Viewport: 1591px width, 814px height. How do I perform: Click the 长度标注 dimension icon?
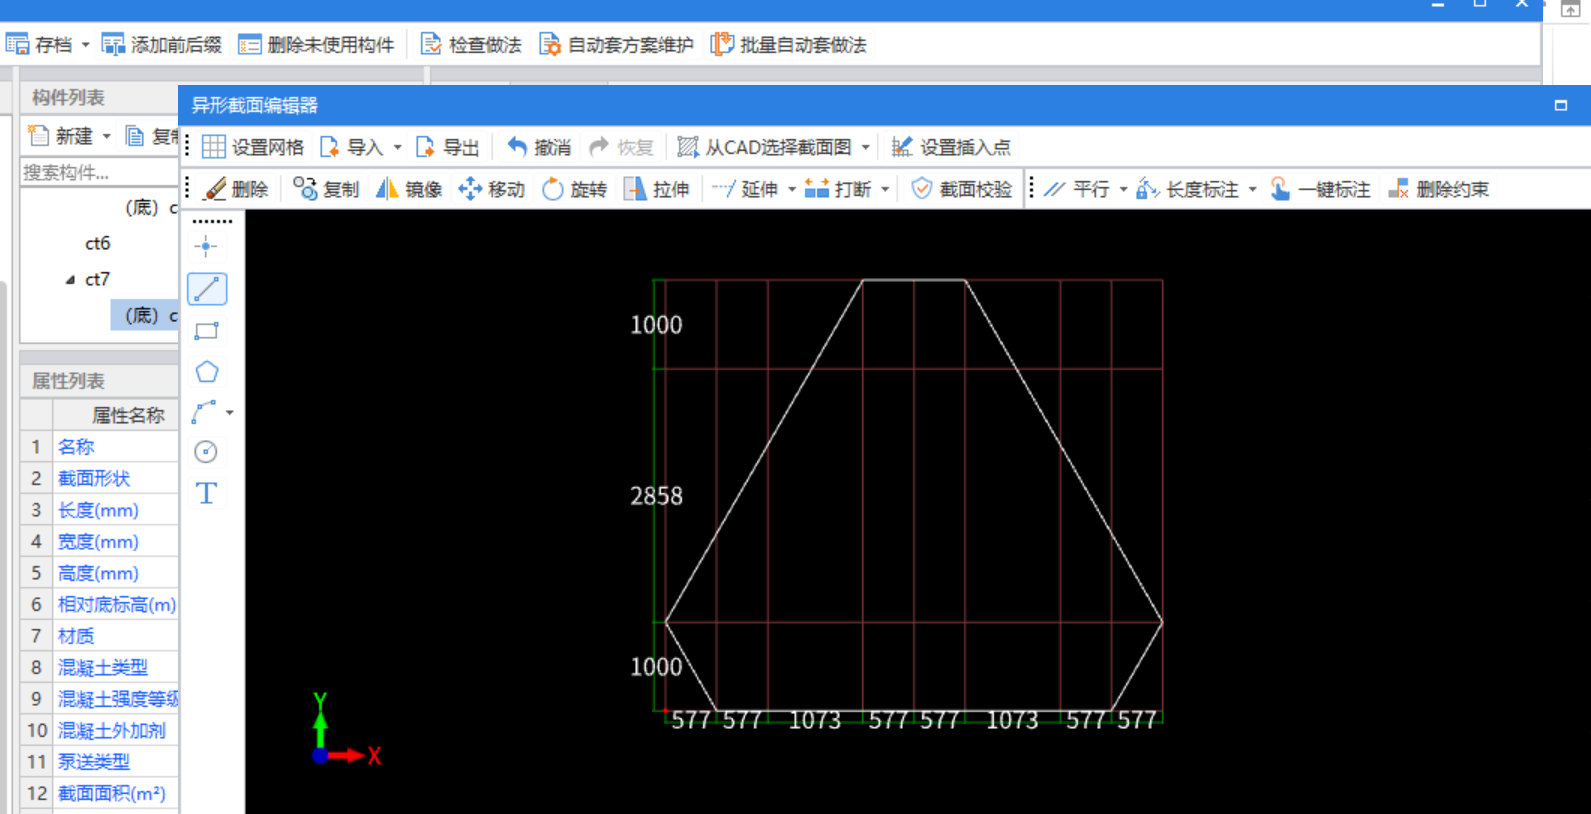click(1147, 189)
